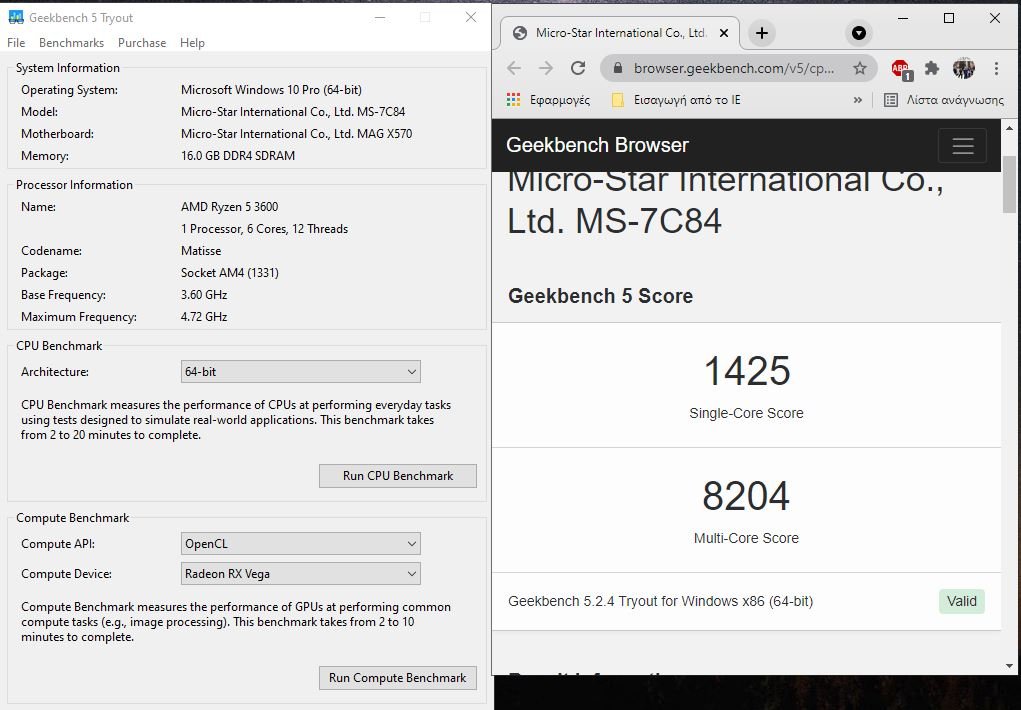This screenshot has width=1021, height=710.
Task: Select the Micro-Star International Chrome tab
Action: [x=620, y=33]
